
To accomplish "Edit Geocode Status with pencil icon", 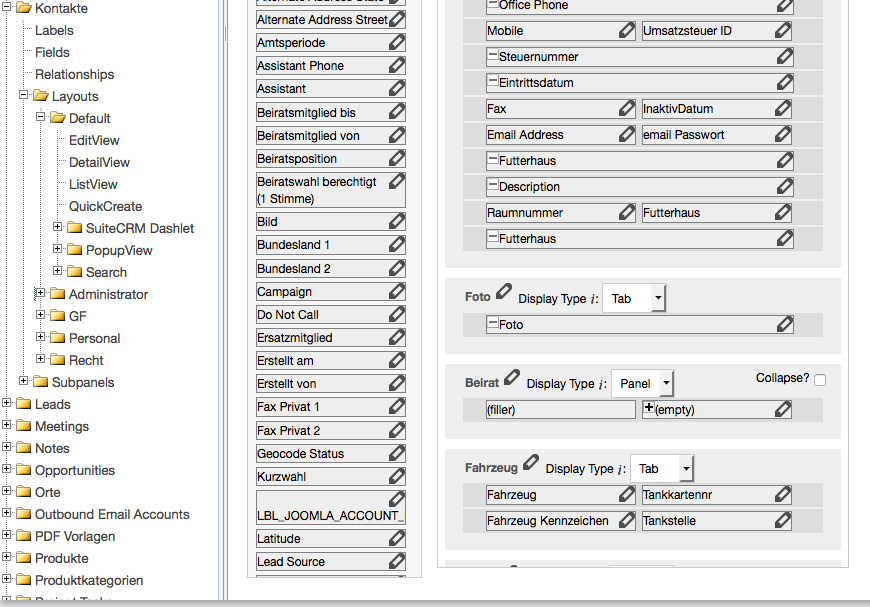I will tap(397, 453).
